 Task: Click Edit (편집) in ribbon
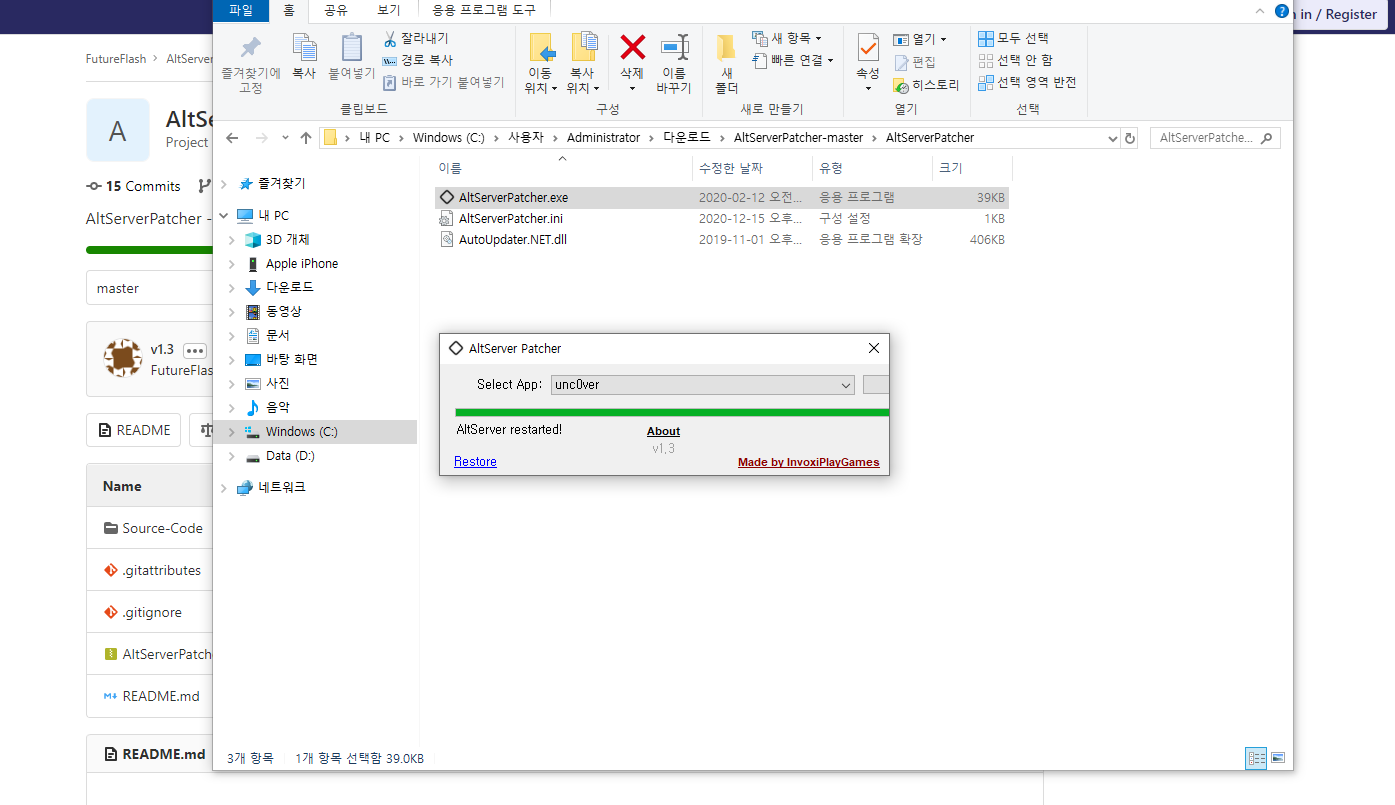pos(915,62)
